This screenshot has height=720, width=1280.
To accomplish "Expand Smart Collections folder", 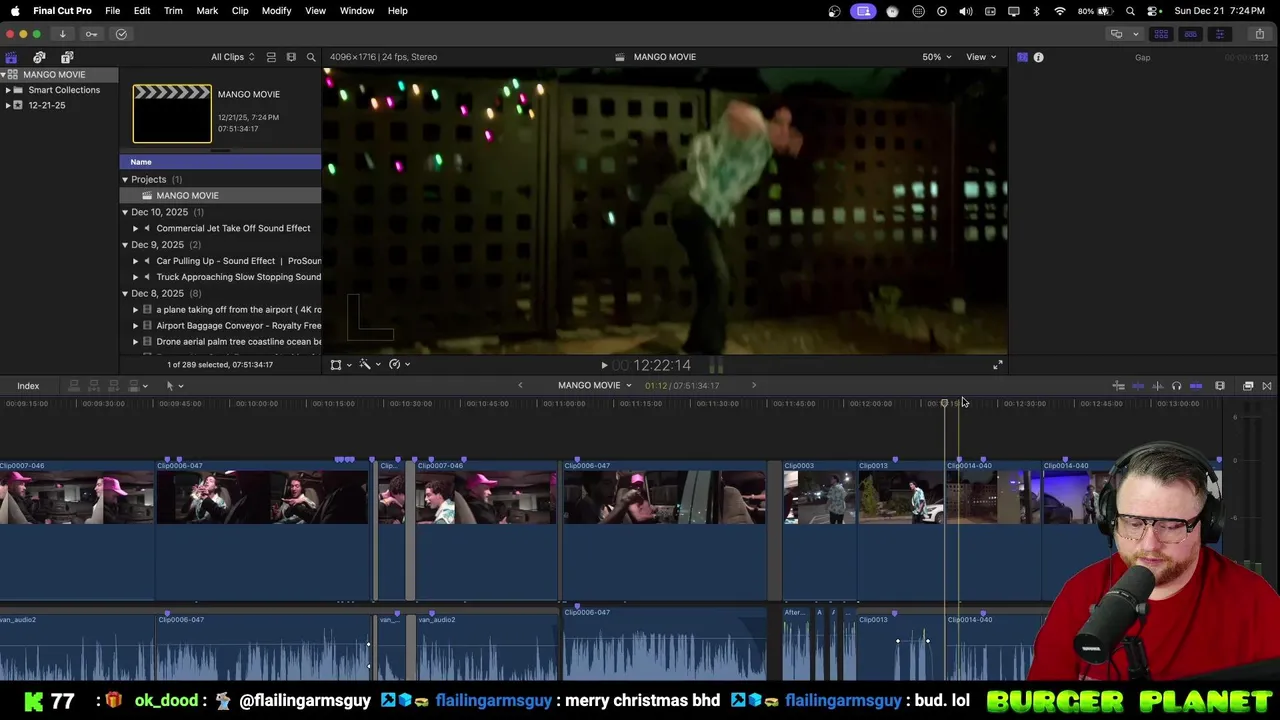I will 8,90.
